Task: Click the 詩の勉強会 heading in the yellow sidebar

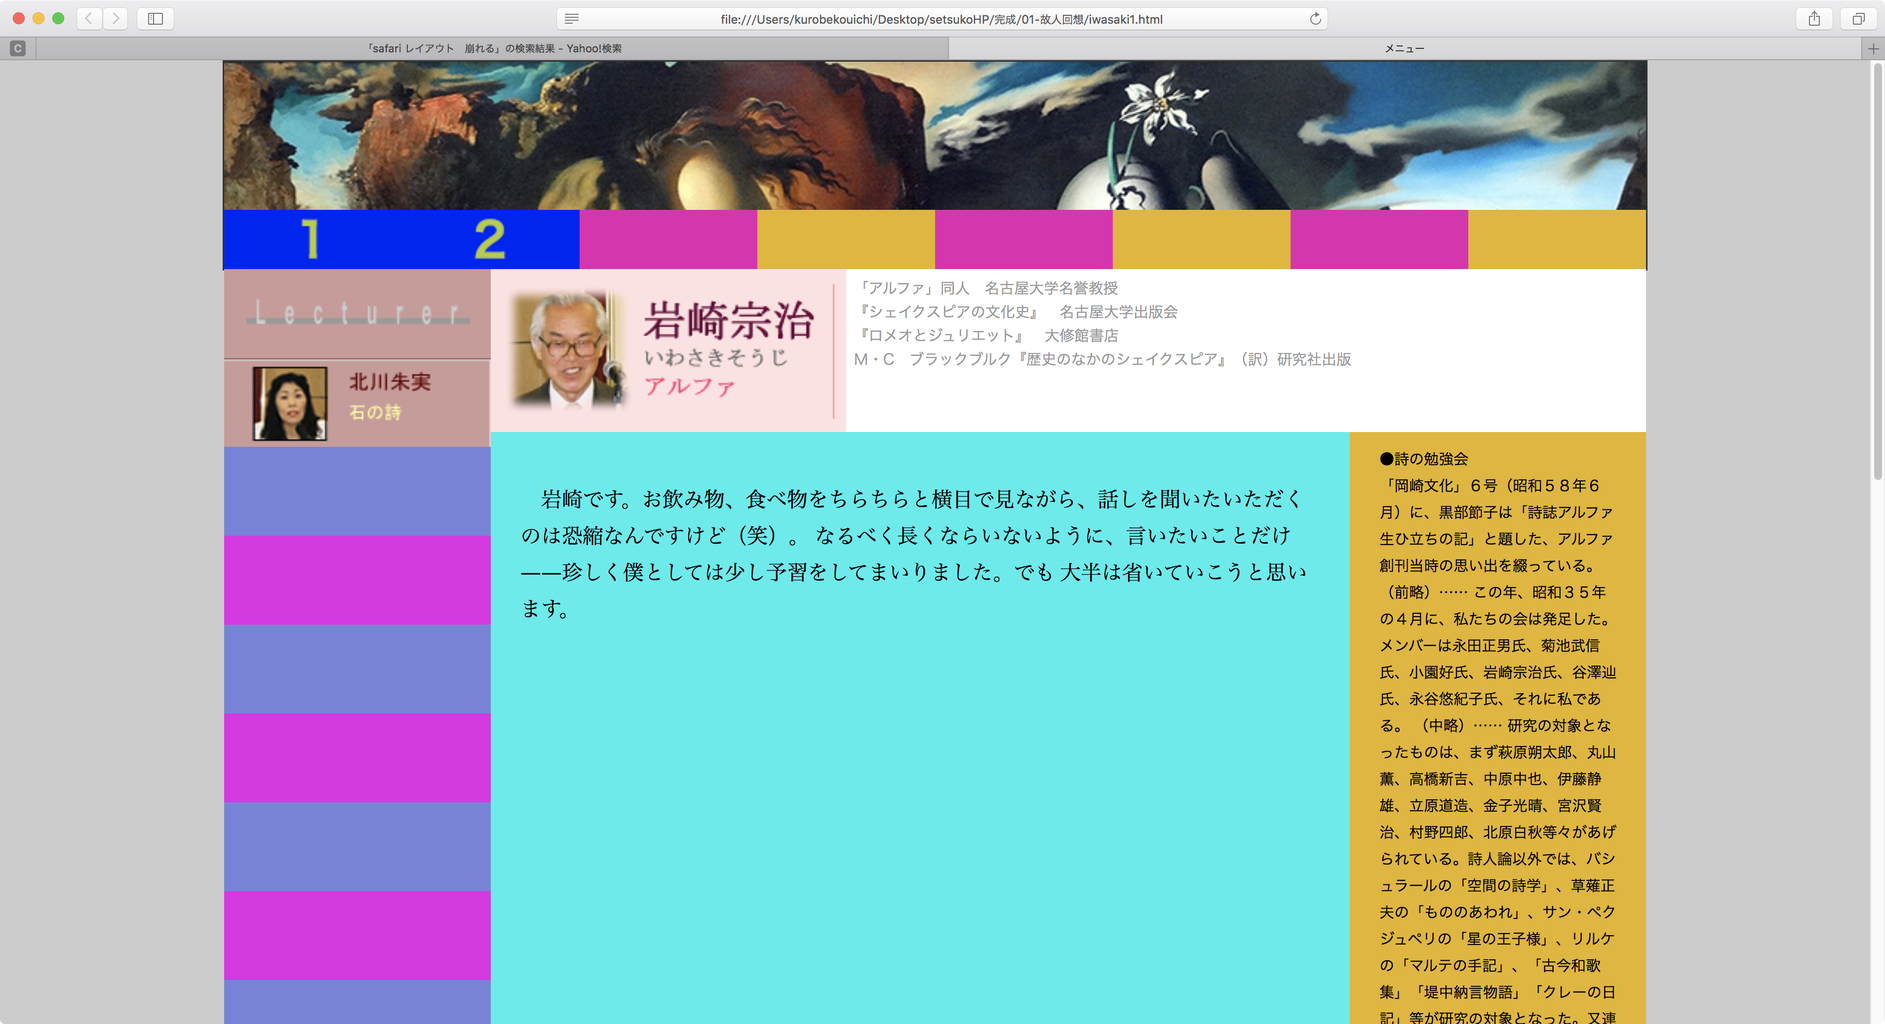Action: (x=1425, y=458)
